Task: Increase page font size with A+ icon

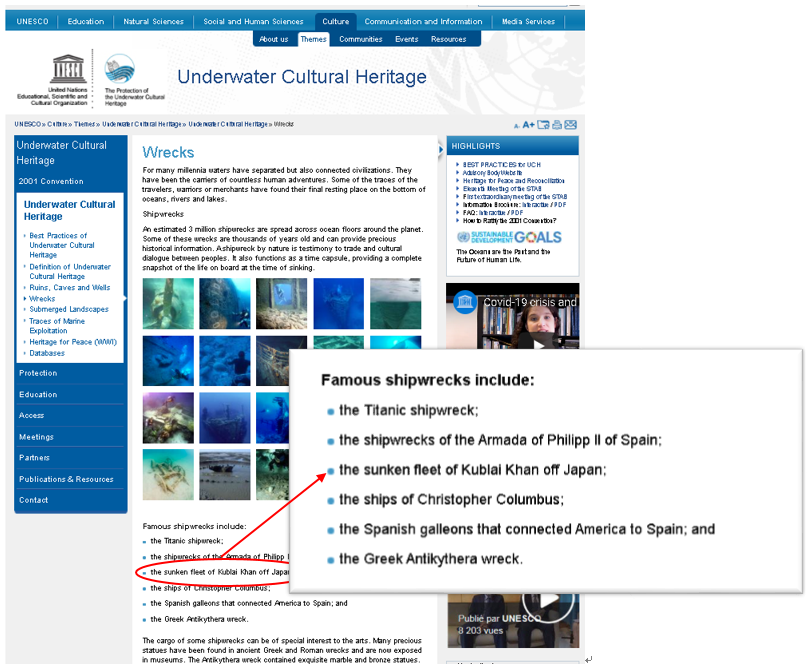Action: tap(528, 125)
